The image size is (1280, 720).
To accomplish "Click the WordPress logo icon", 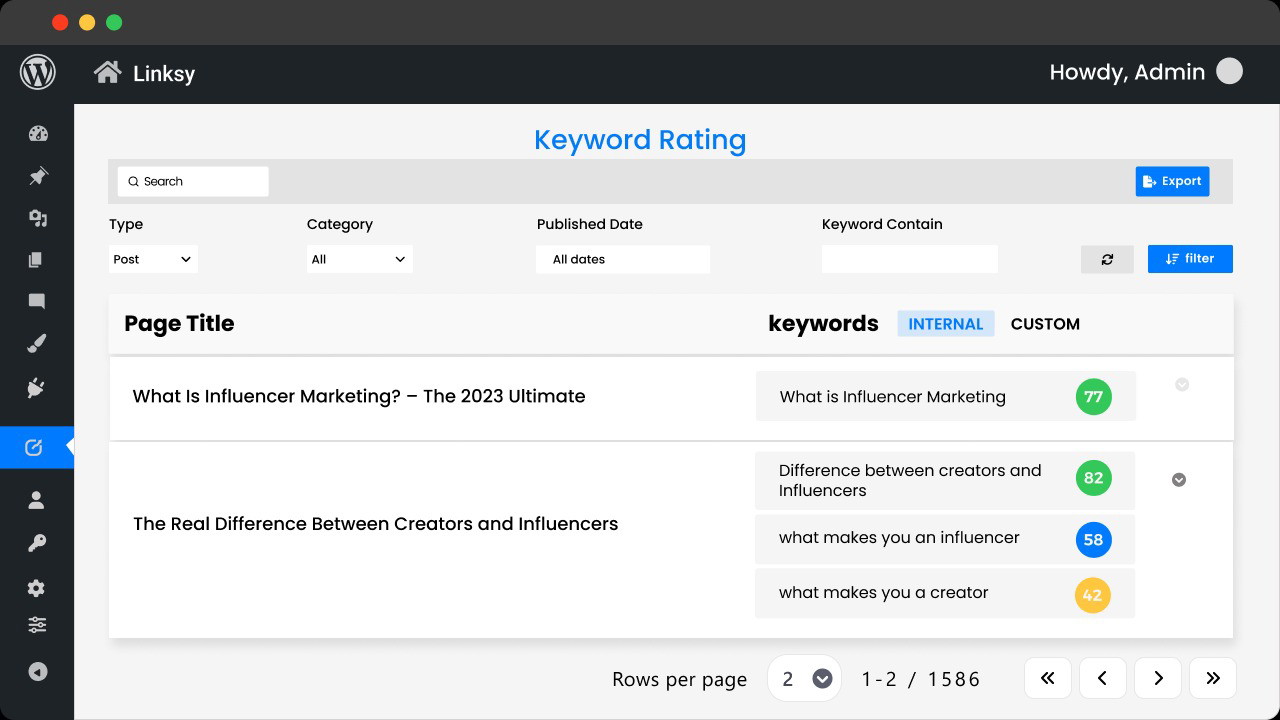I will (x=37, y=73).
